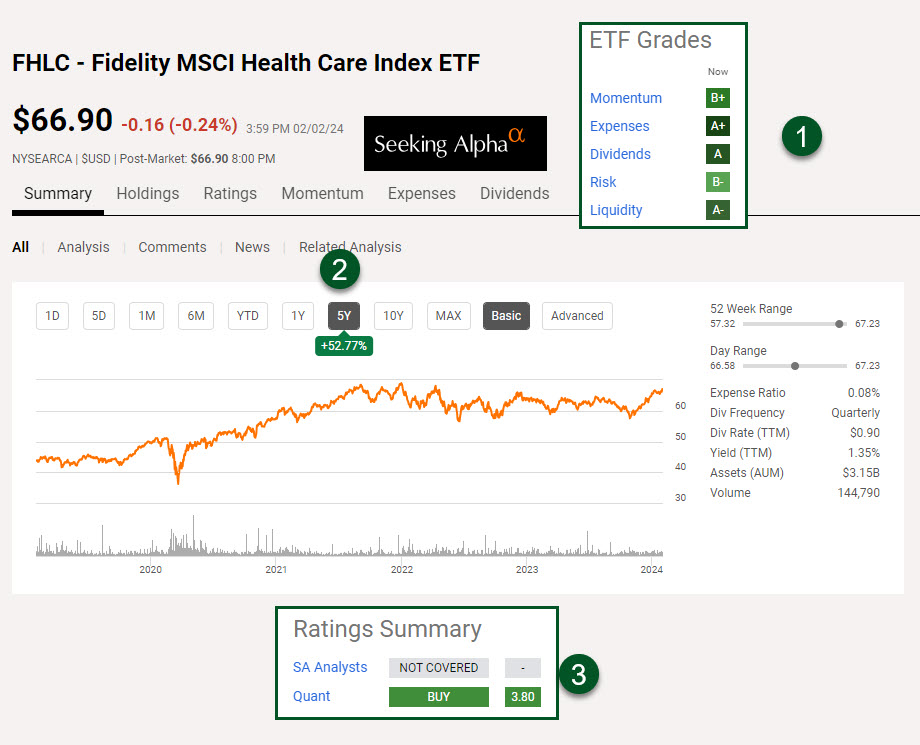Viewport: 920px width, 745px height.
Task: Click the Momentum B+ grade badge
Action: coord(717,98)
